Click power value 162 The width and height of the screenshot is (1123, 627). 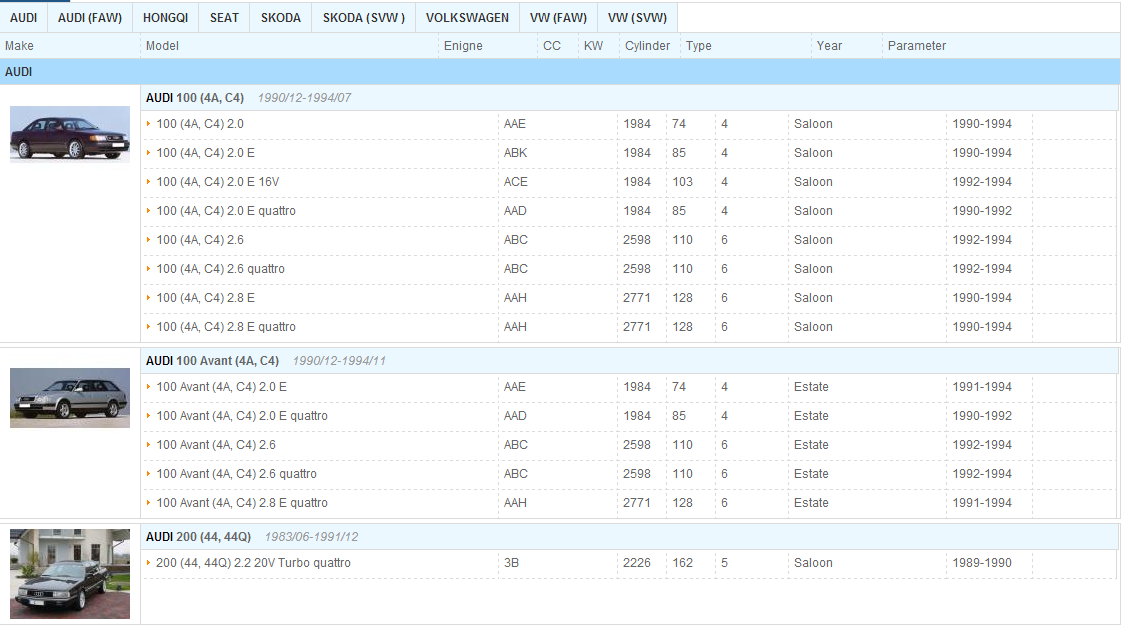click(x=683, y=563)
